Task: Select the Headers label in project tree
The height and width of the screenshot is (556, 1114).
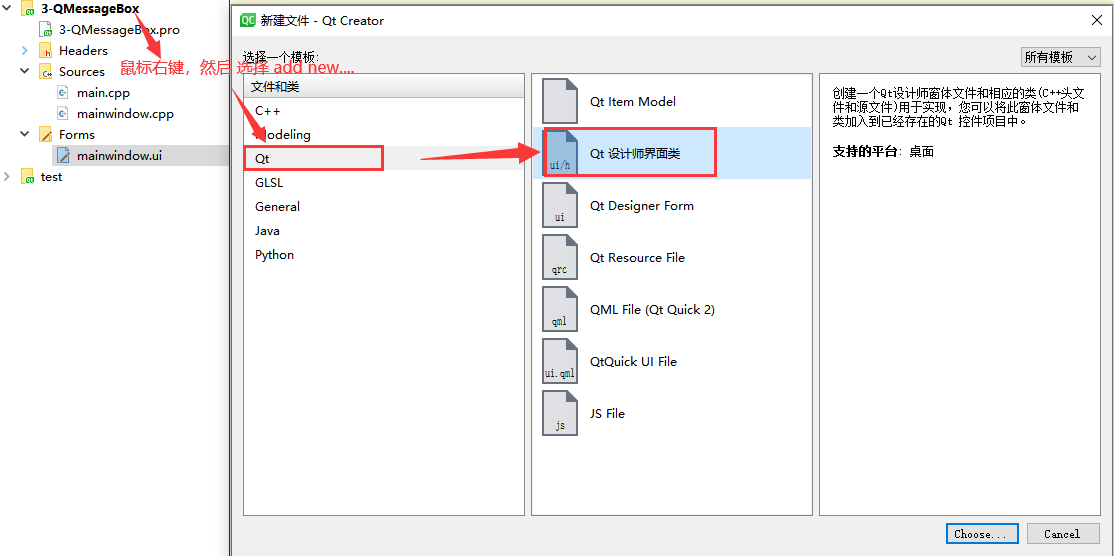Action: 83,50
